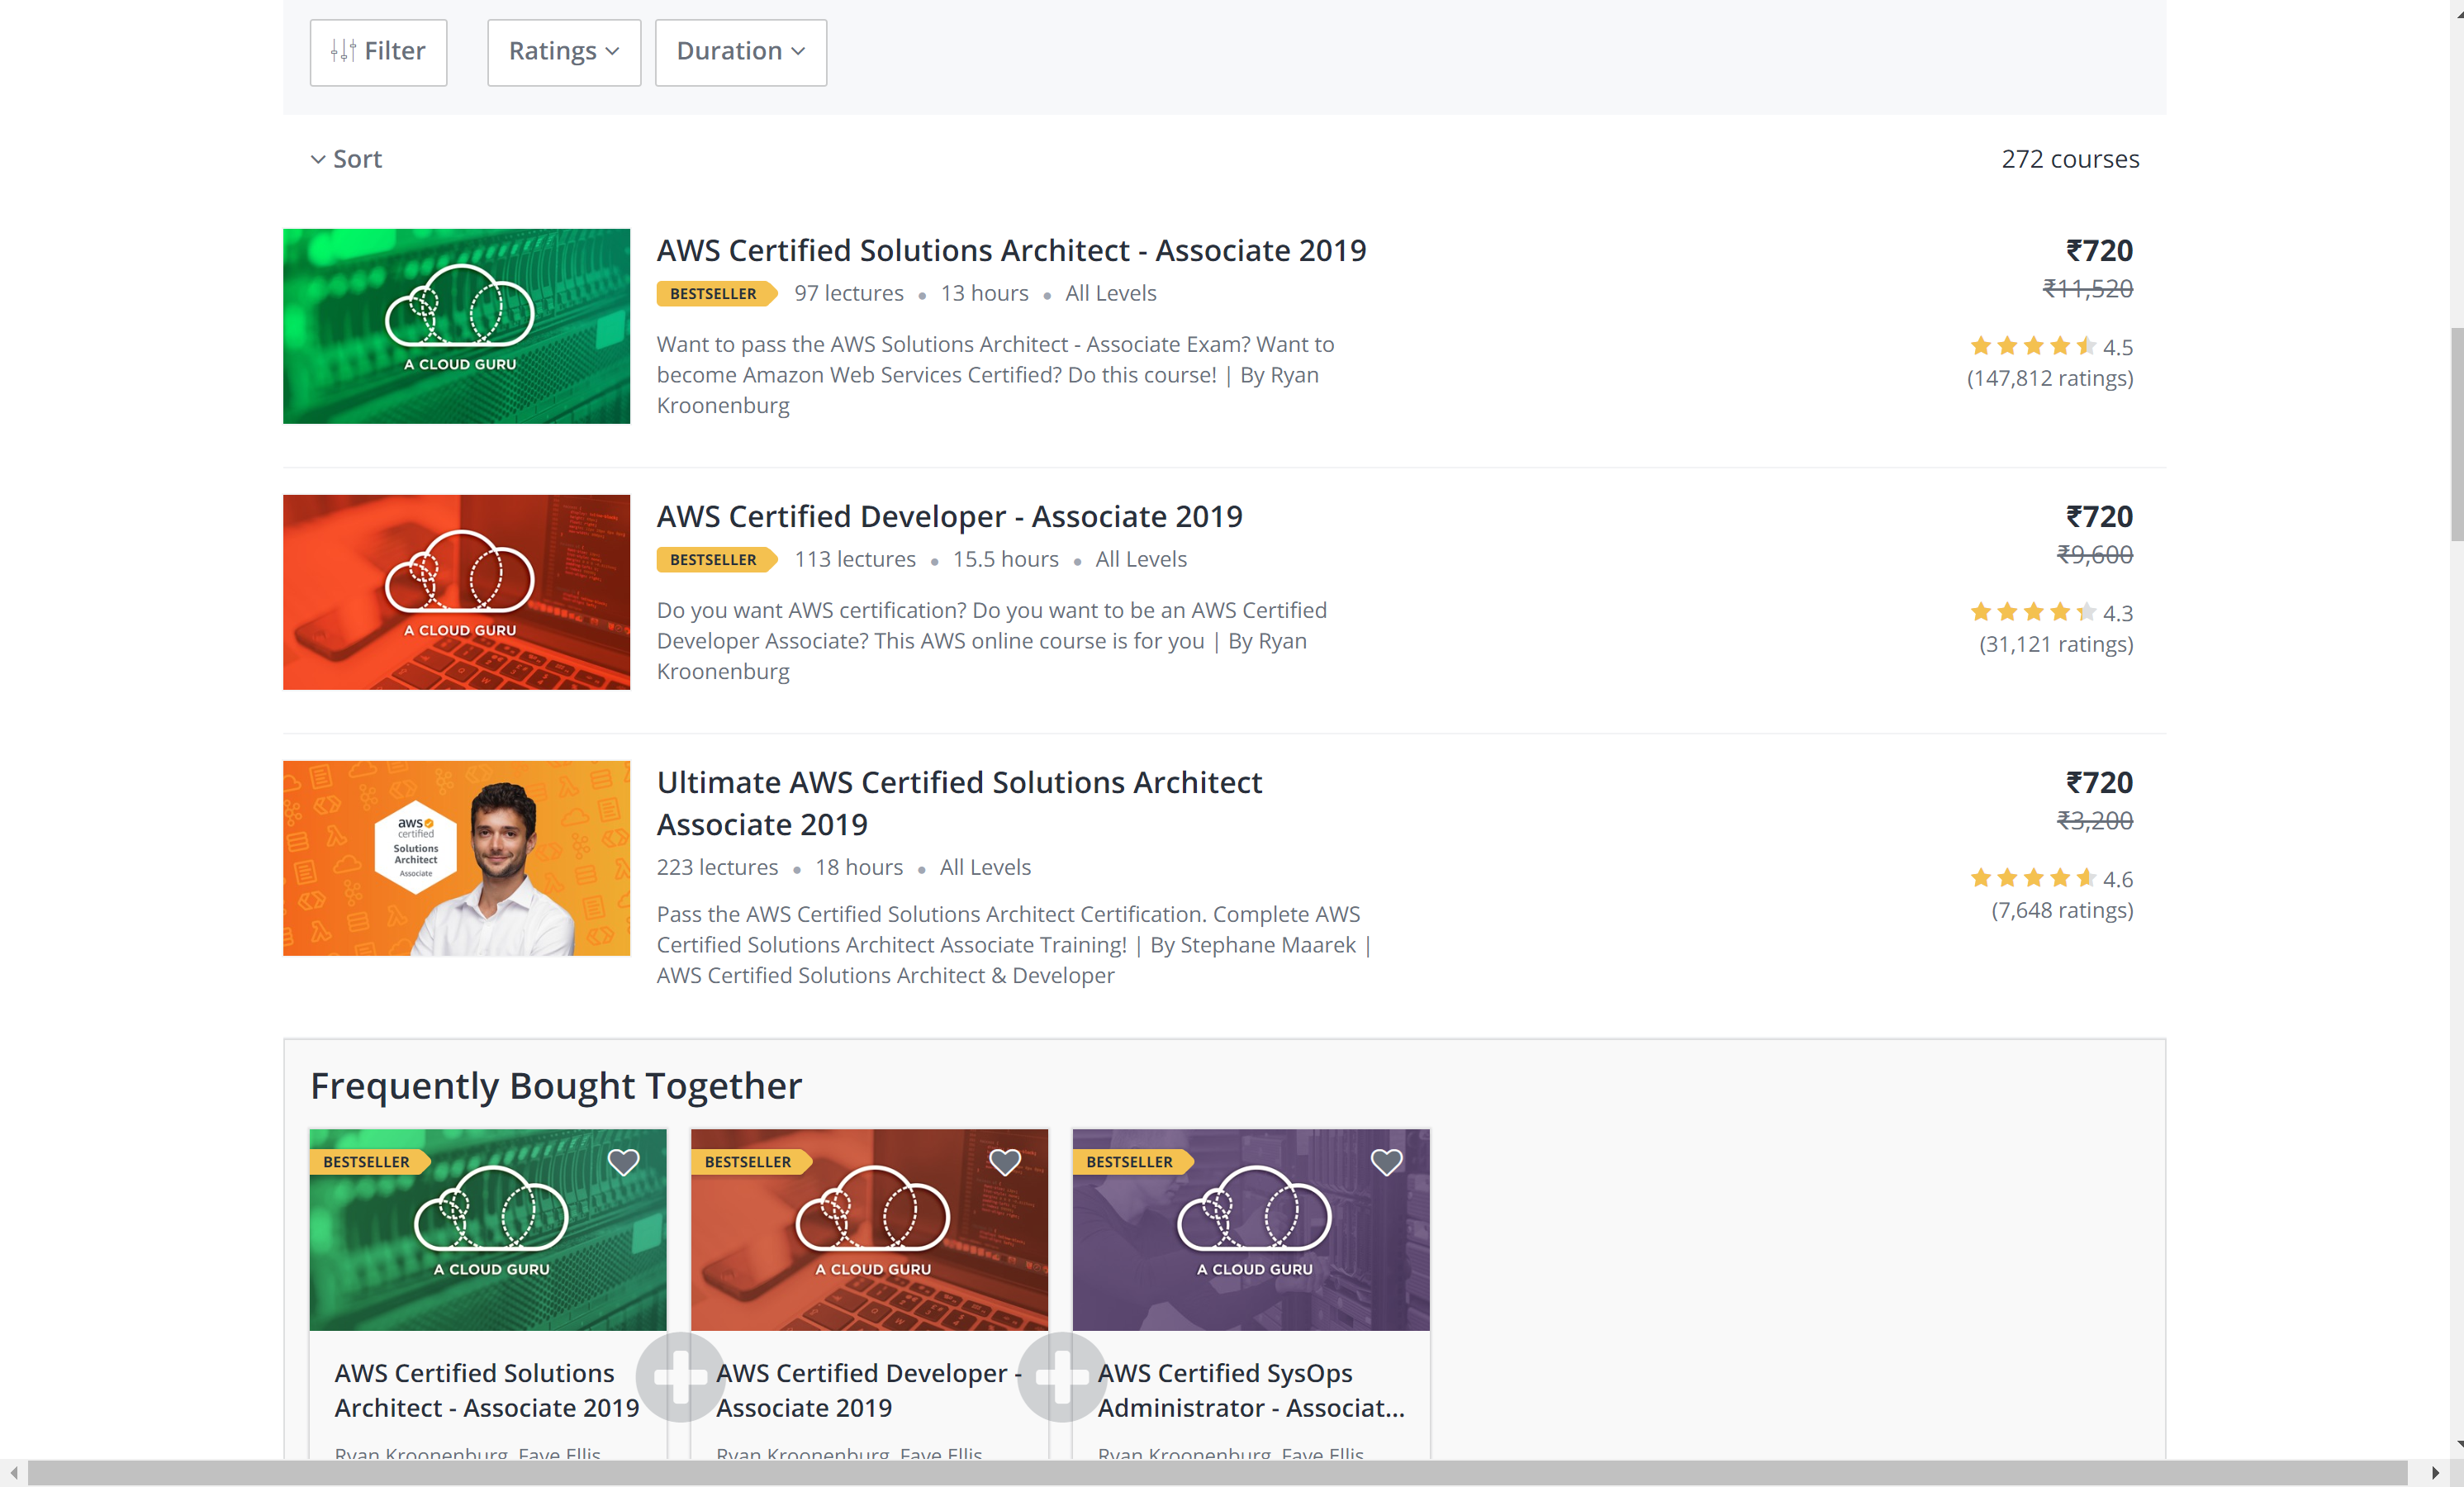
Task: Expand the Sort options
Action: tap(346, 158)
